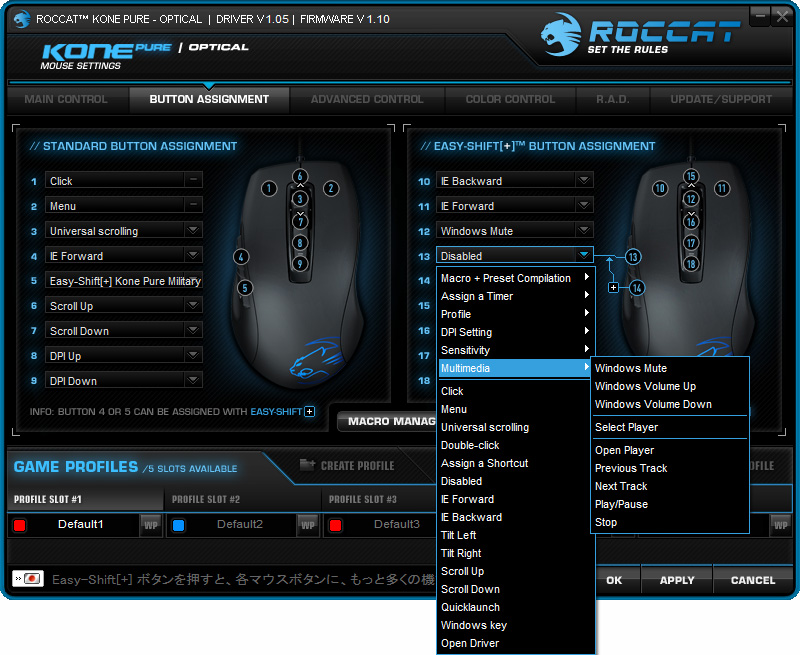Expand the Assign a Timer submenu

point(516,296)
